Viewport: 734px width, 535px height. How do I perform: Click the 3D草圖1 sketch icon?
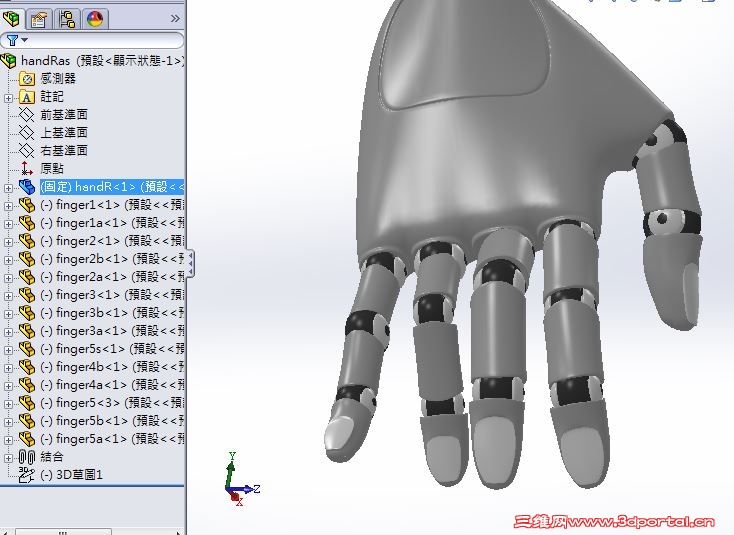click(x=27, y=475)
